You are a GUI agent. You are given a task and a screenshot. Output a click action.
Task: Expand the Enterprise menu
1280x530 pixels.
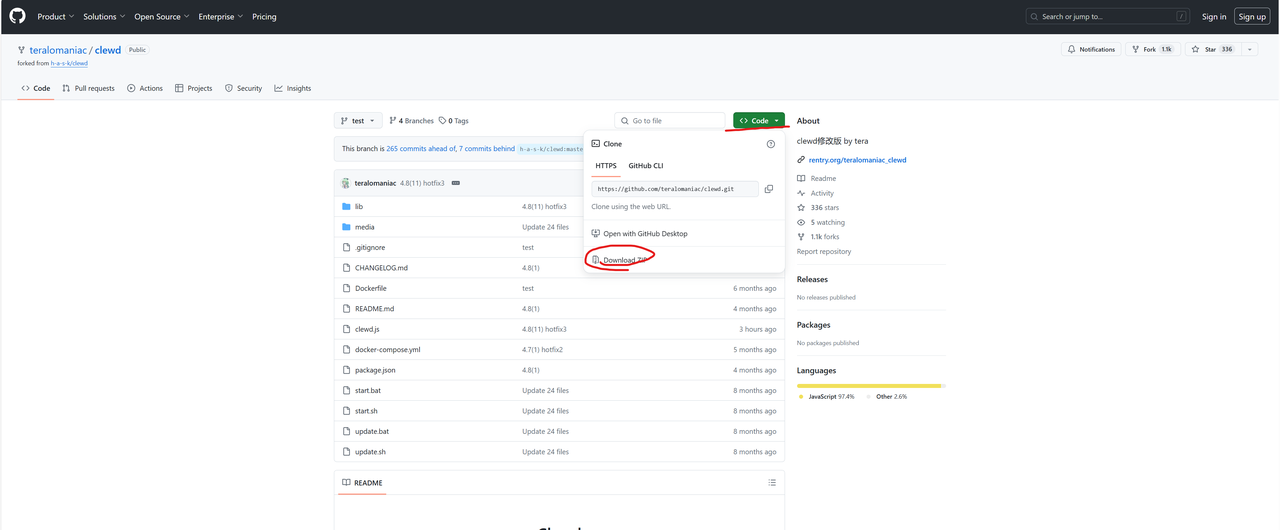[222, 16]
